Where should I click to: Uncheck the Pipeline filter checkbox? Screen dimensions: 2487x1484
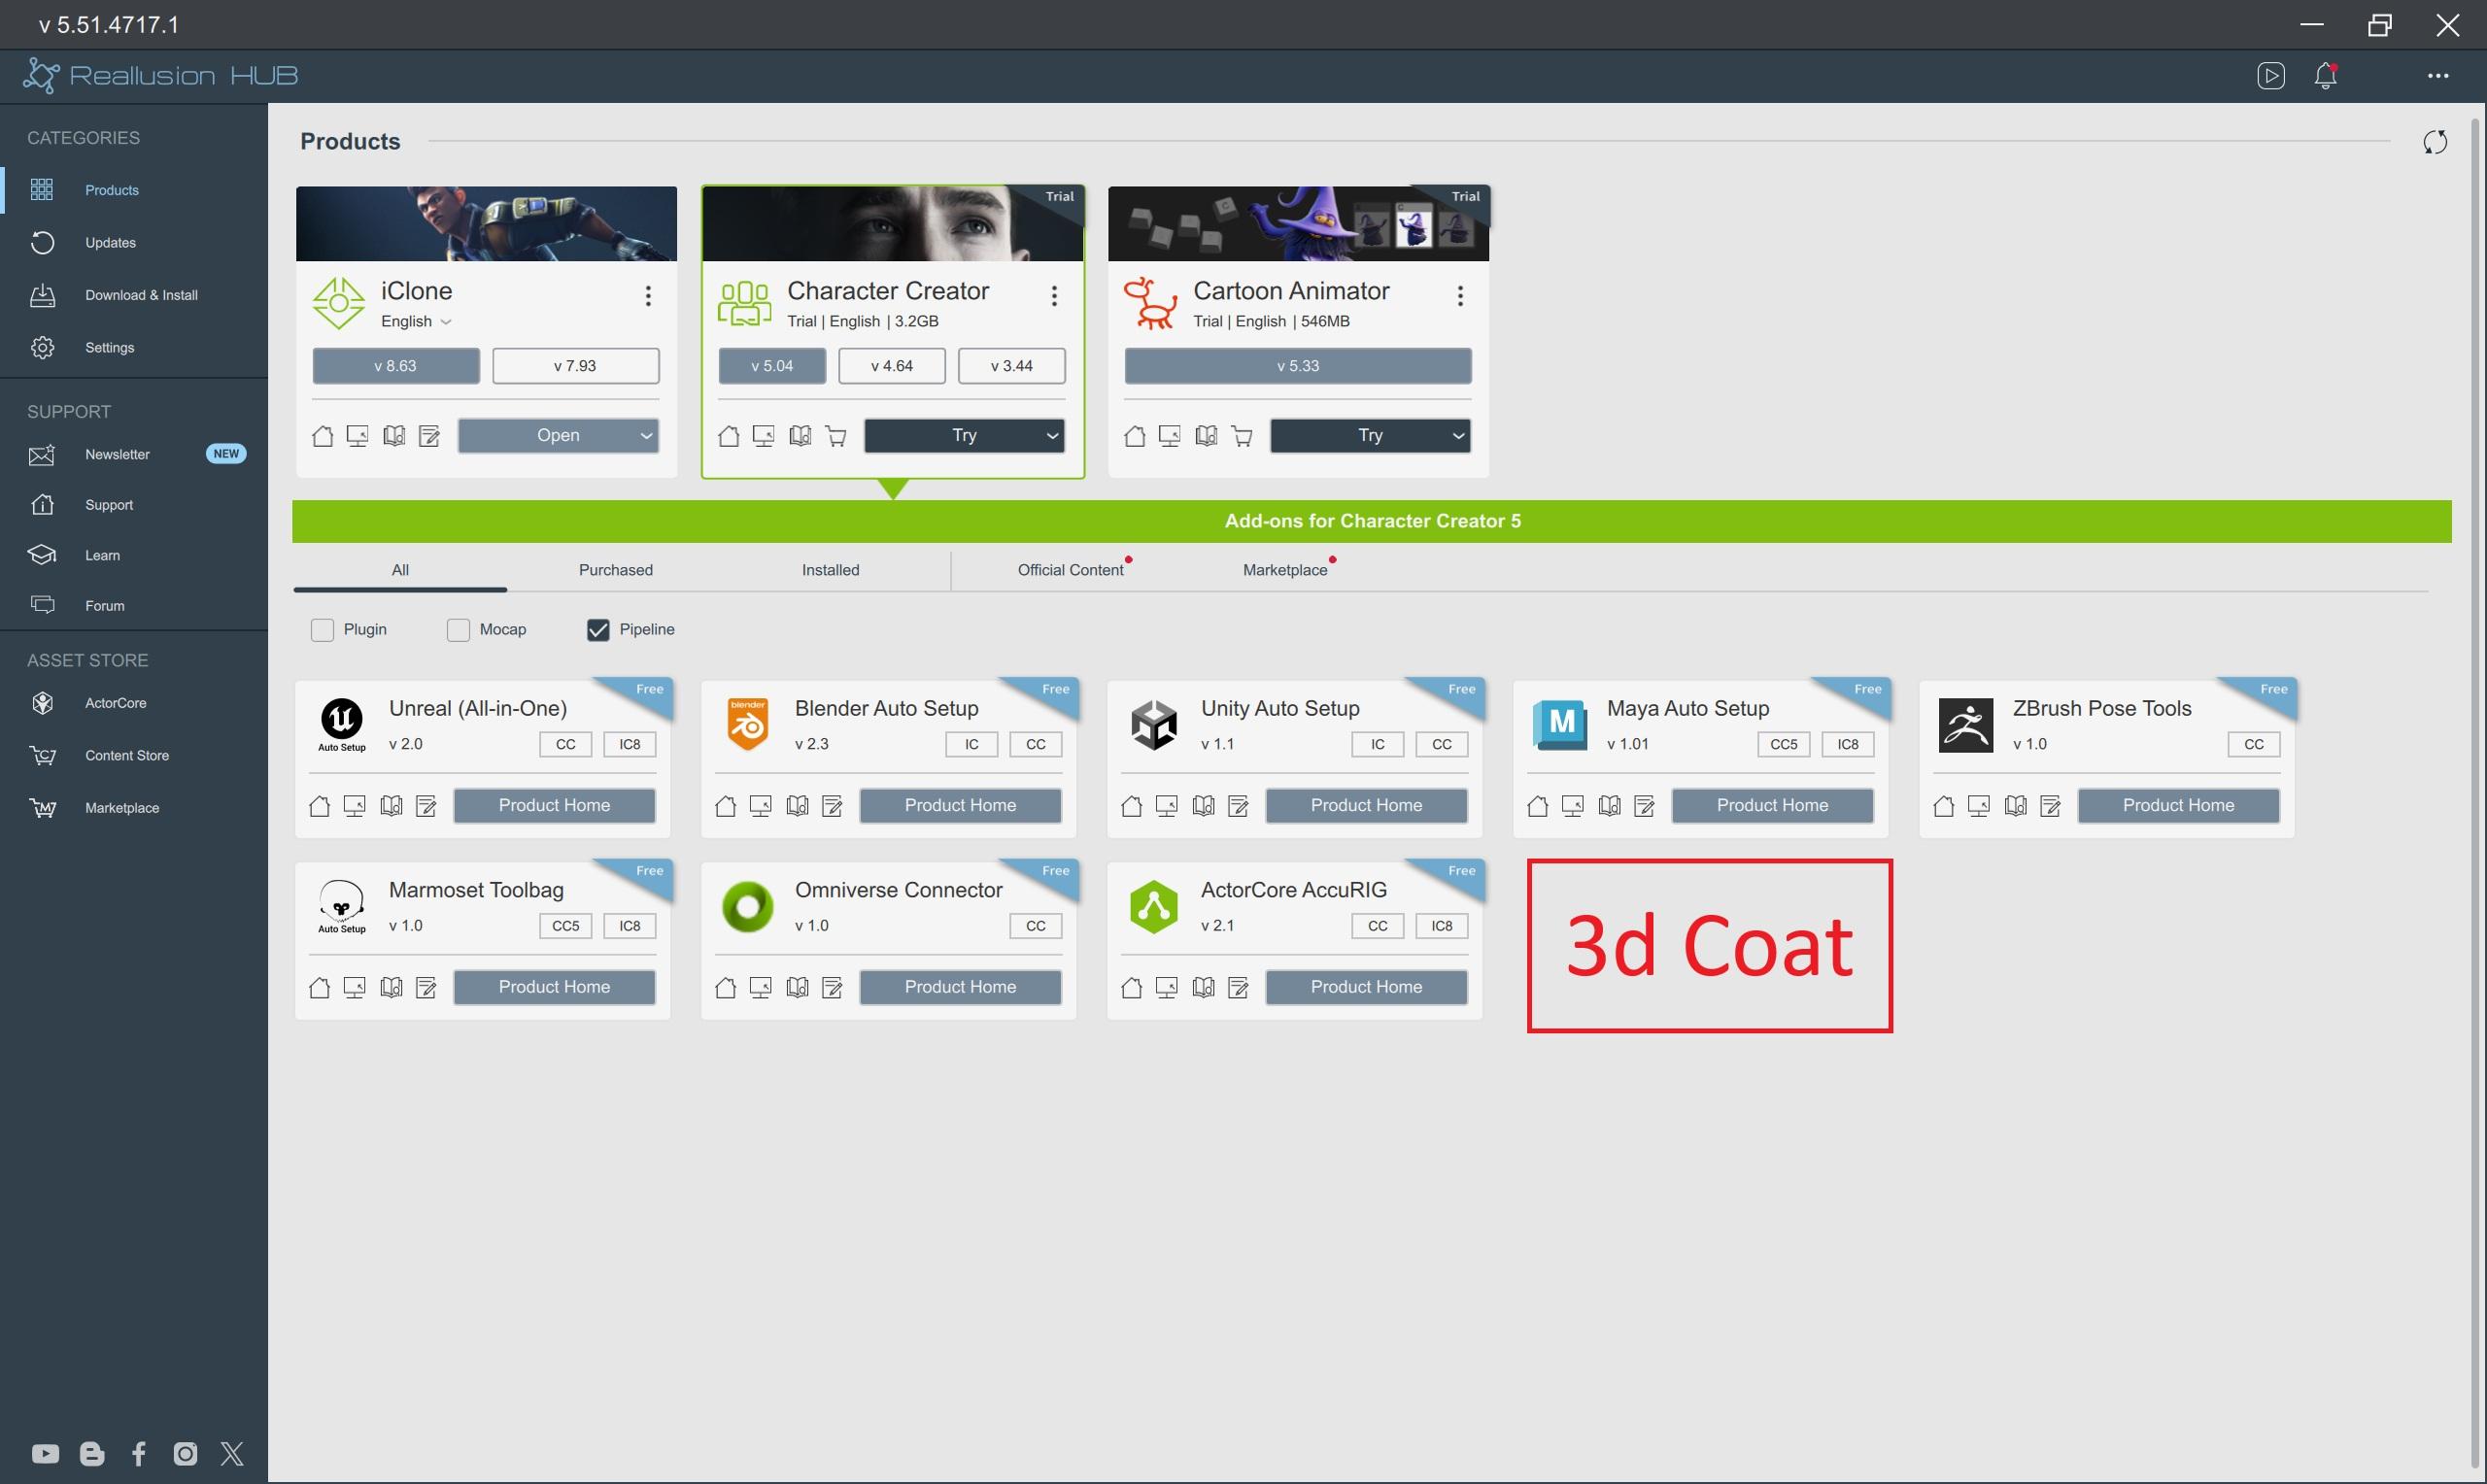(598, 630)
